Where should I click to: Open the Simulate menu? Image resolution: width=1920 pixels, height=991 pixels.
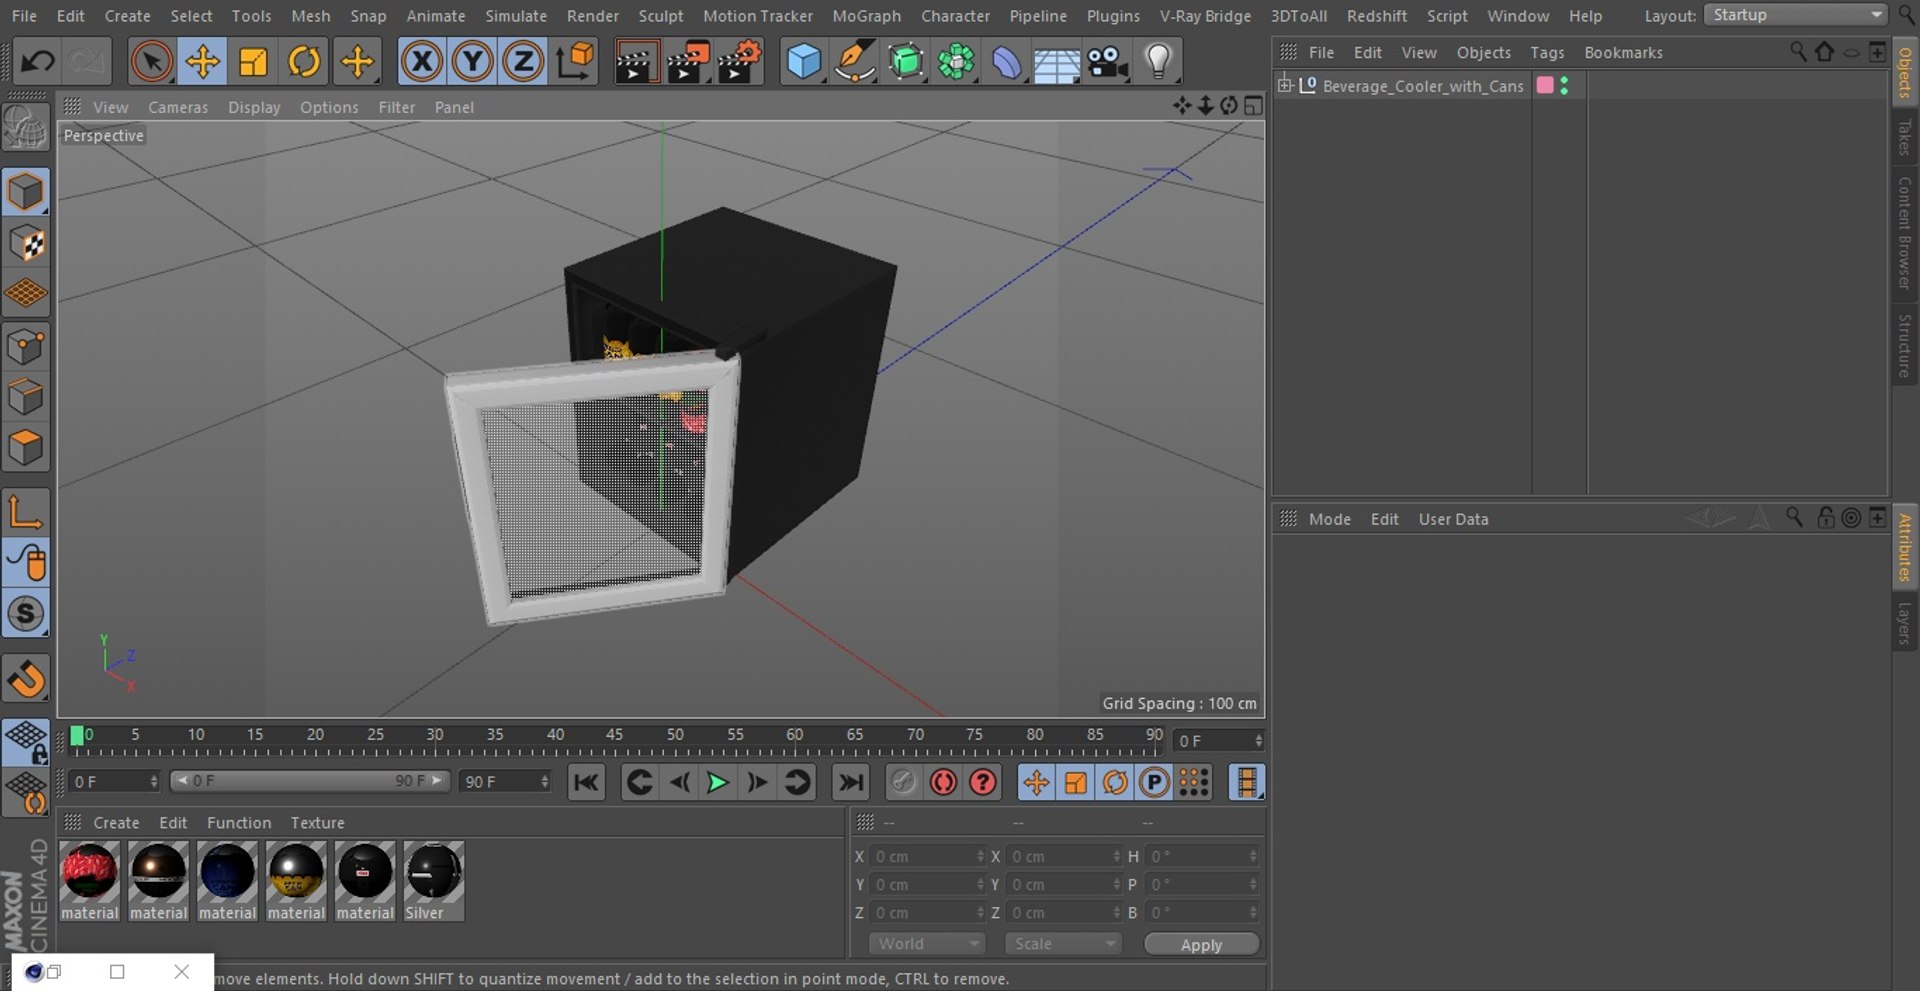coord(516,16)
